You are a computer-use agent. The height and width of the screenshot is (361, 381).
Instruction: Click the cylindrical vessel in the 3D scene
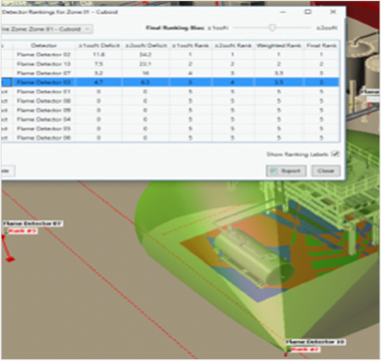click(253, 258)
